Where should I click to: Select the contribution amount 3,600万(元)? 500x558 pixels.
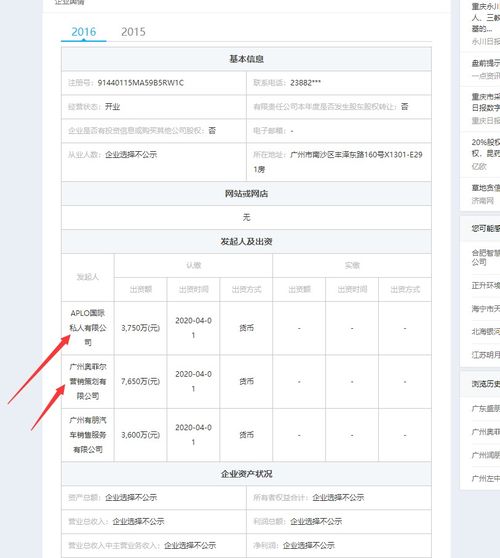[x=141, y=435]
